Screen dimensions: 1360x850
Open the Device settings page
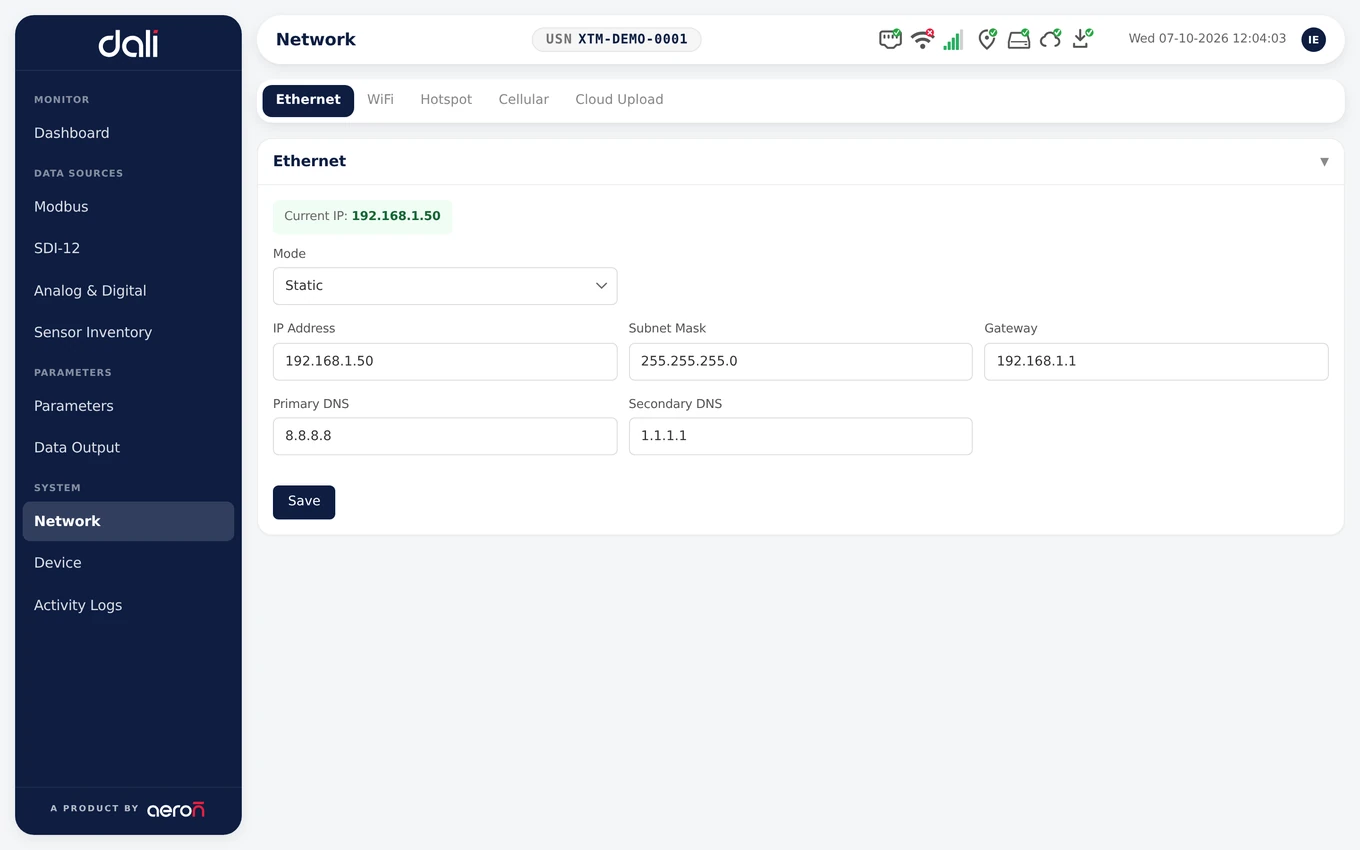128,563
